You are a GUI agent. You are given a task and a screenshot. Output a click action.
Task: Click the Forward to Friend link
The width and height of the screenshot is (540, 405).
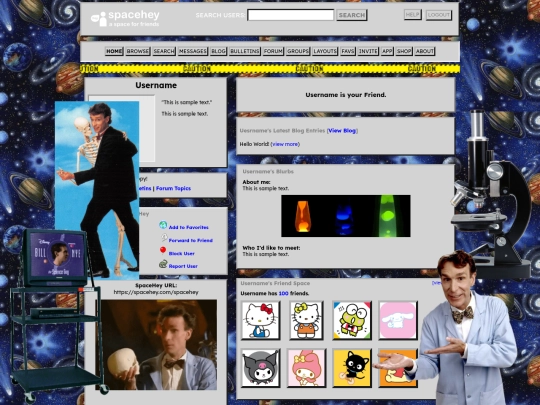[190, 240]
